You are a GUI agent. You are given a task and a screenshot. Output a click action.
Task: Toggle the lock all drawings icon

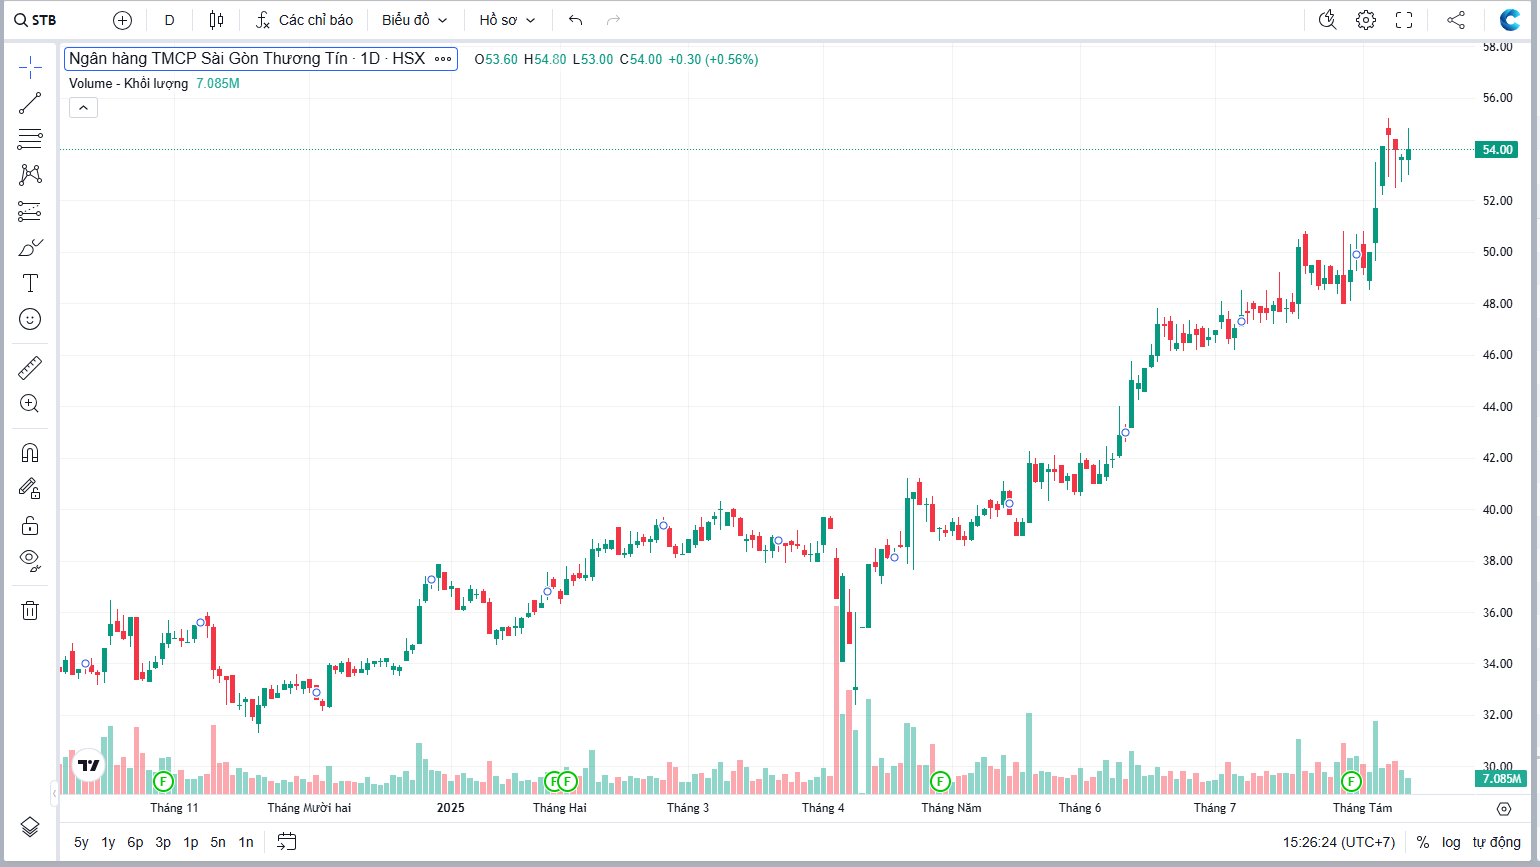(x=30, y=525)
